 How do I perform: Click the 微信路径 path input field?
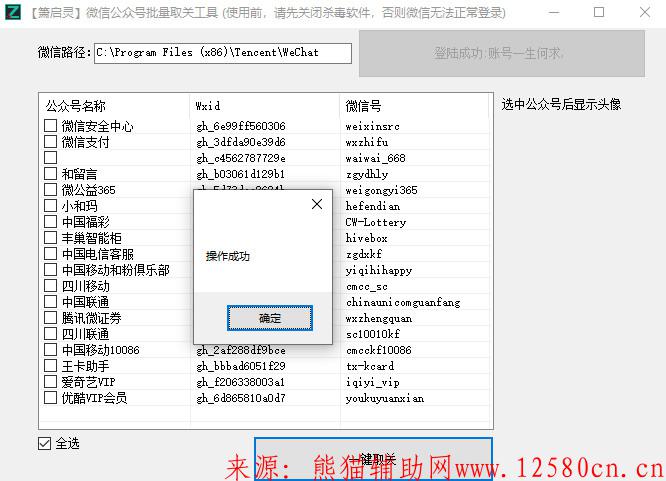(222, 53)
